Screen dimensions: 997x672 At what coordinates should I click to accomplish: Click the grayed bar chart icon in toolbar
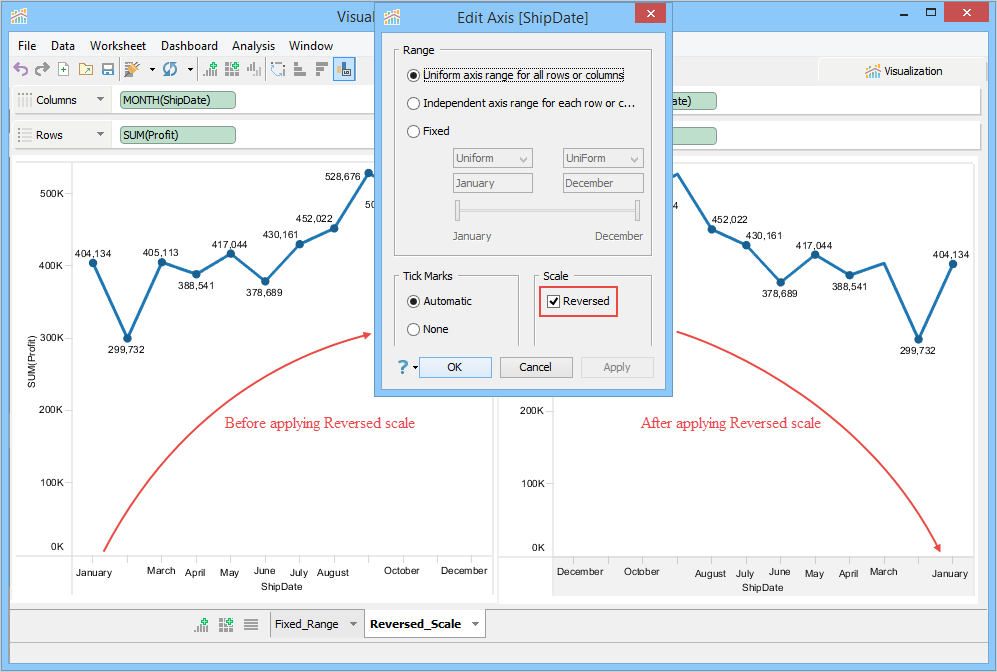pyautogui.click(x=254, y=69)
